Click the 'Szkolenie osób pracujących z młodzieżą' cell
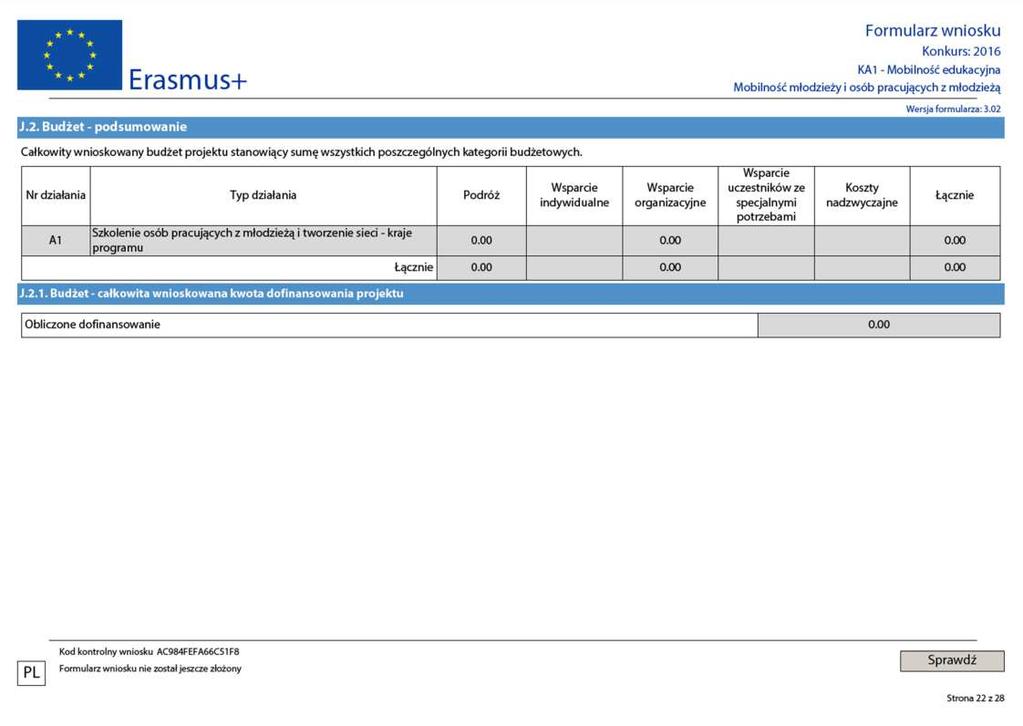1023x726 pixels. (x=264, y=240)
